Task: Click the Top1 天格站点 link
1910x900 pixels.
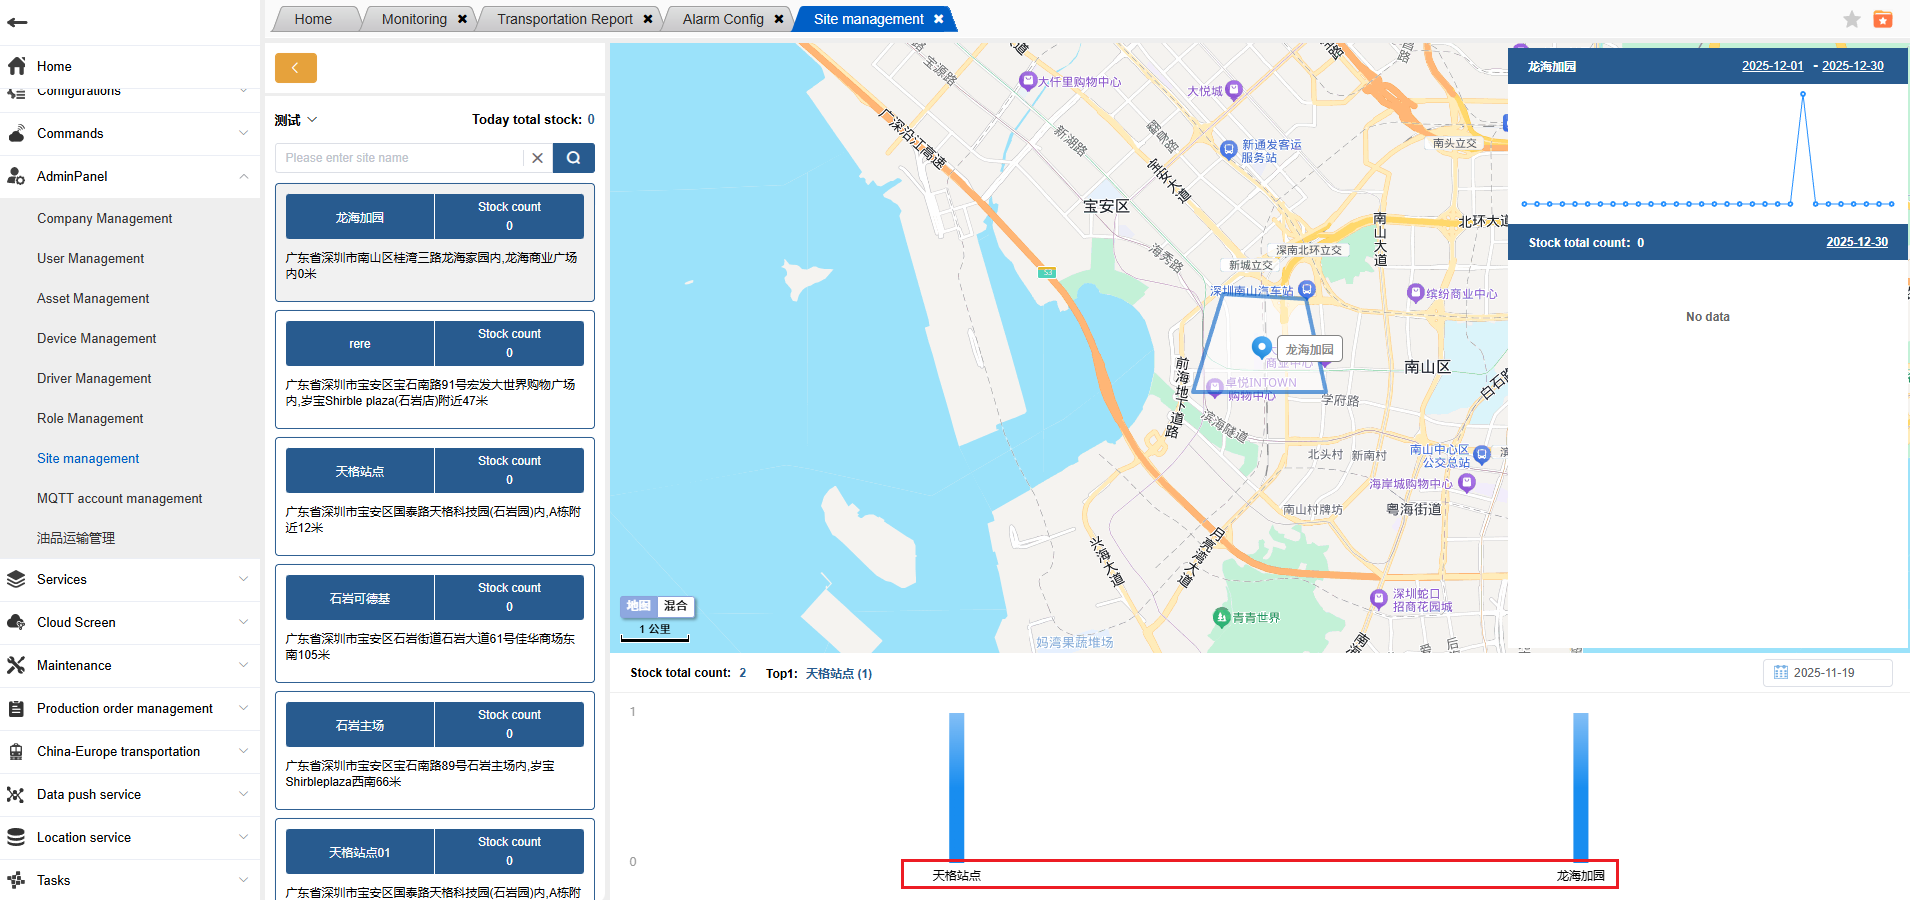Action: 838,674
